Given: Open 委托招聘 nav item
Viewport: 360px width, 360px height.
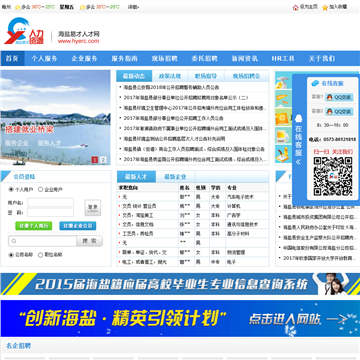Looking at the screenshot, I should pyautogui.click(x=204, y=58).
